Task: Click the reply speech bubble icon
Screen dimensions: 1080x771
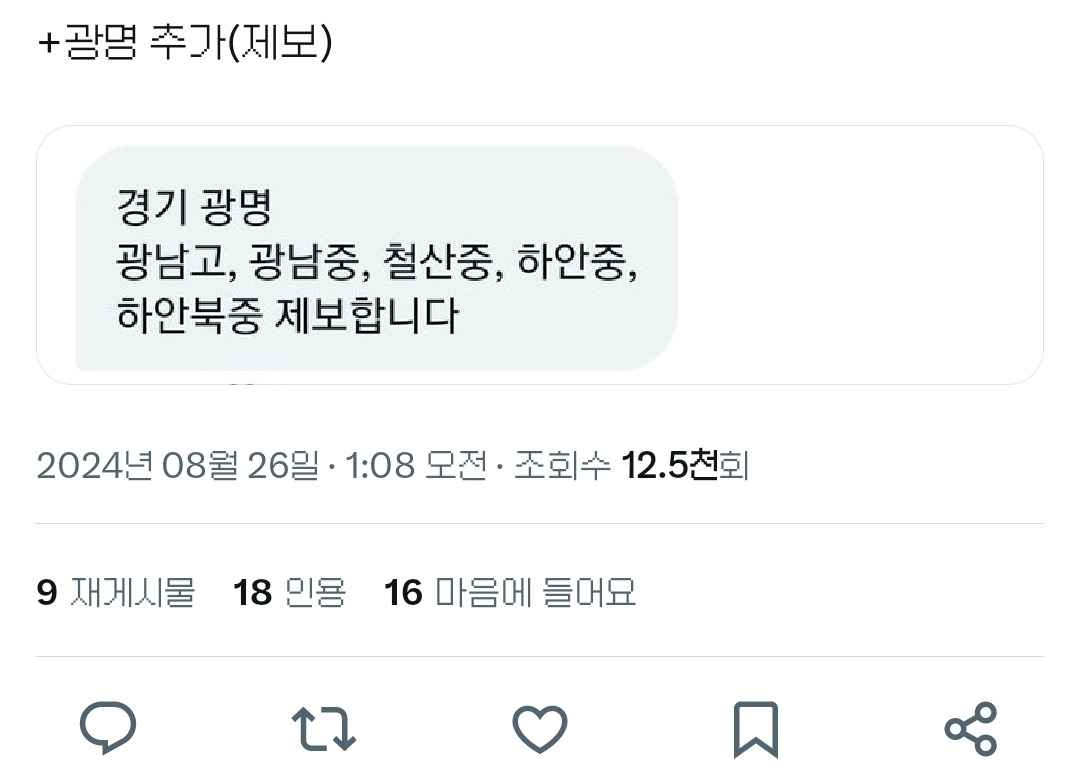Action: click(107, 727)
